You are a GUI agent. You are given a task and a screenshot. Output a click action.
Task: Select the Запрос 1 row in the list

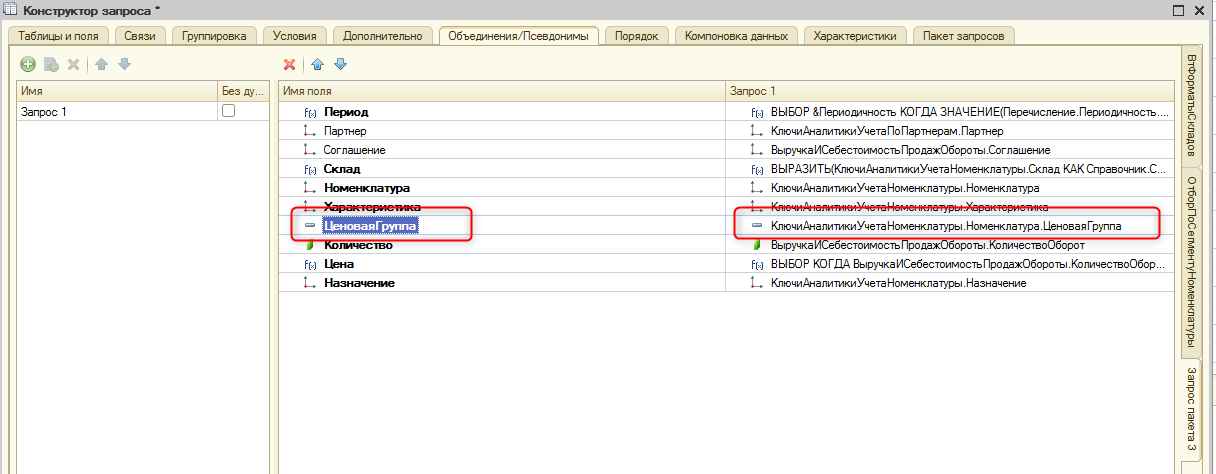tap(44, 112)
